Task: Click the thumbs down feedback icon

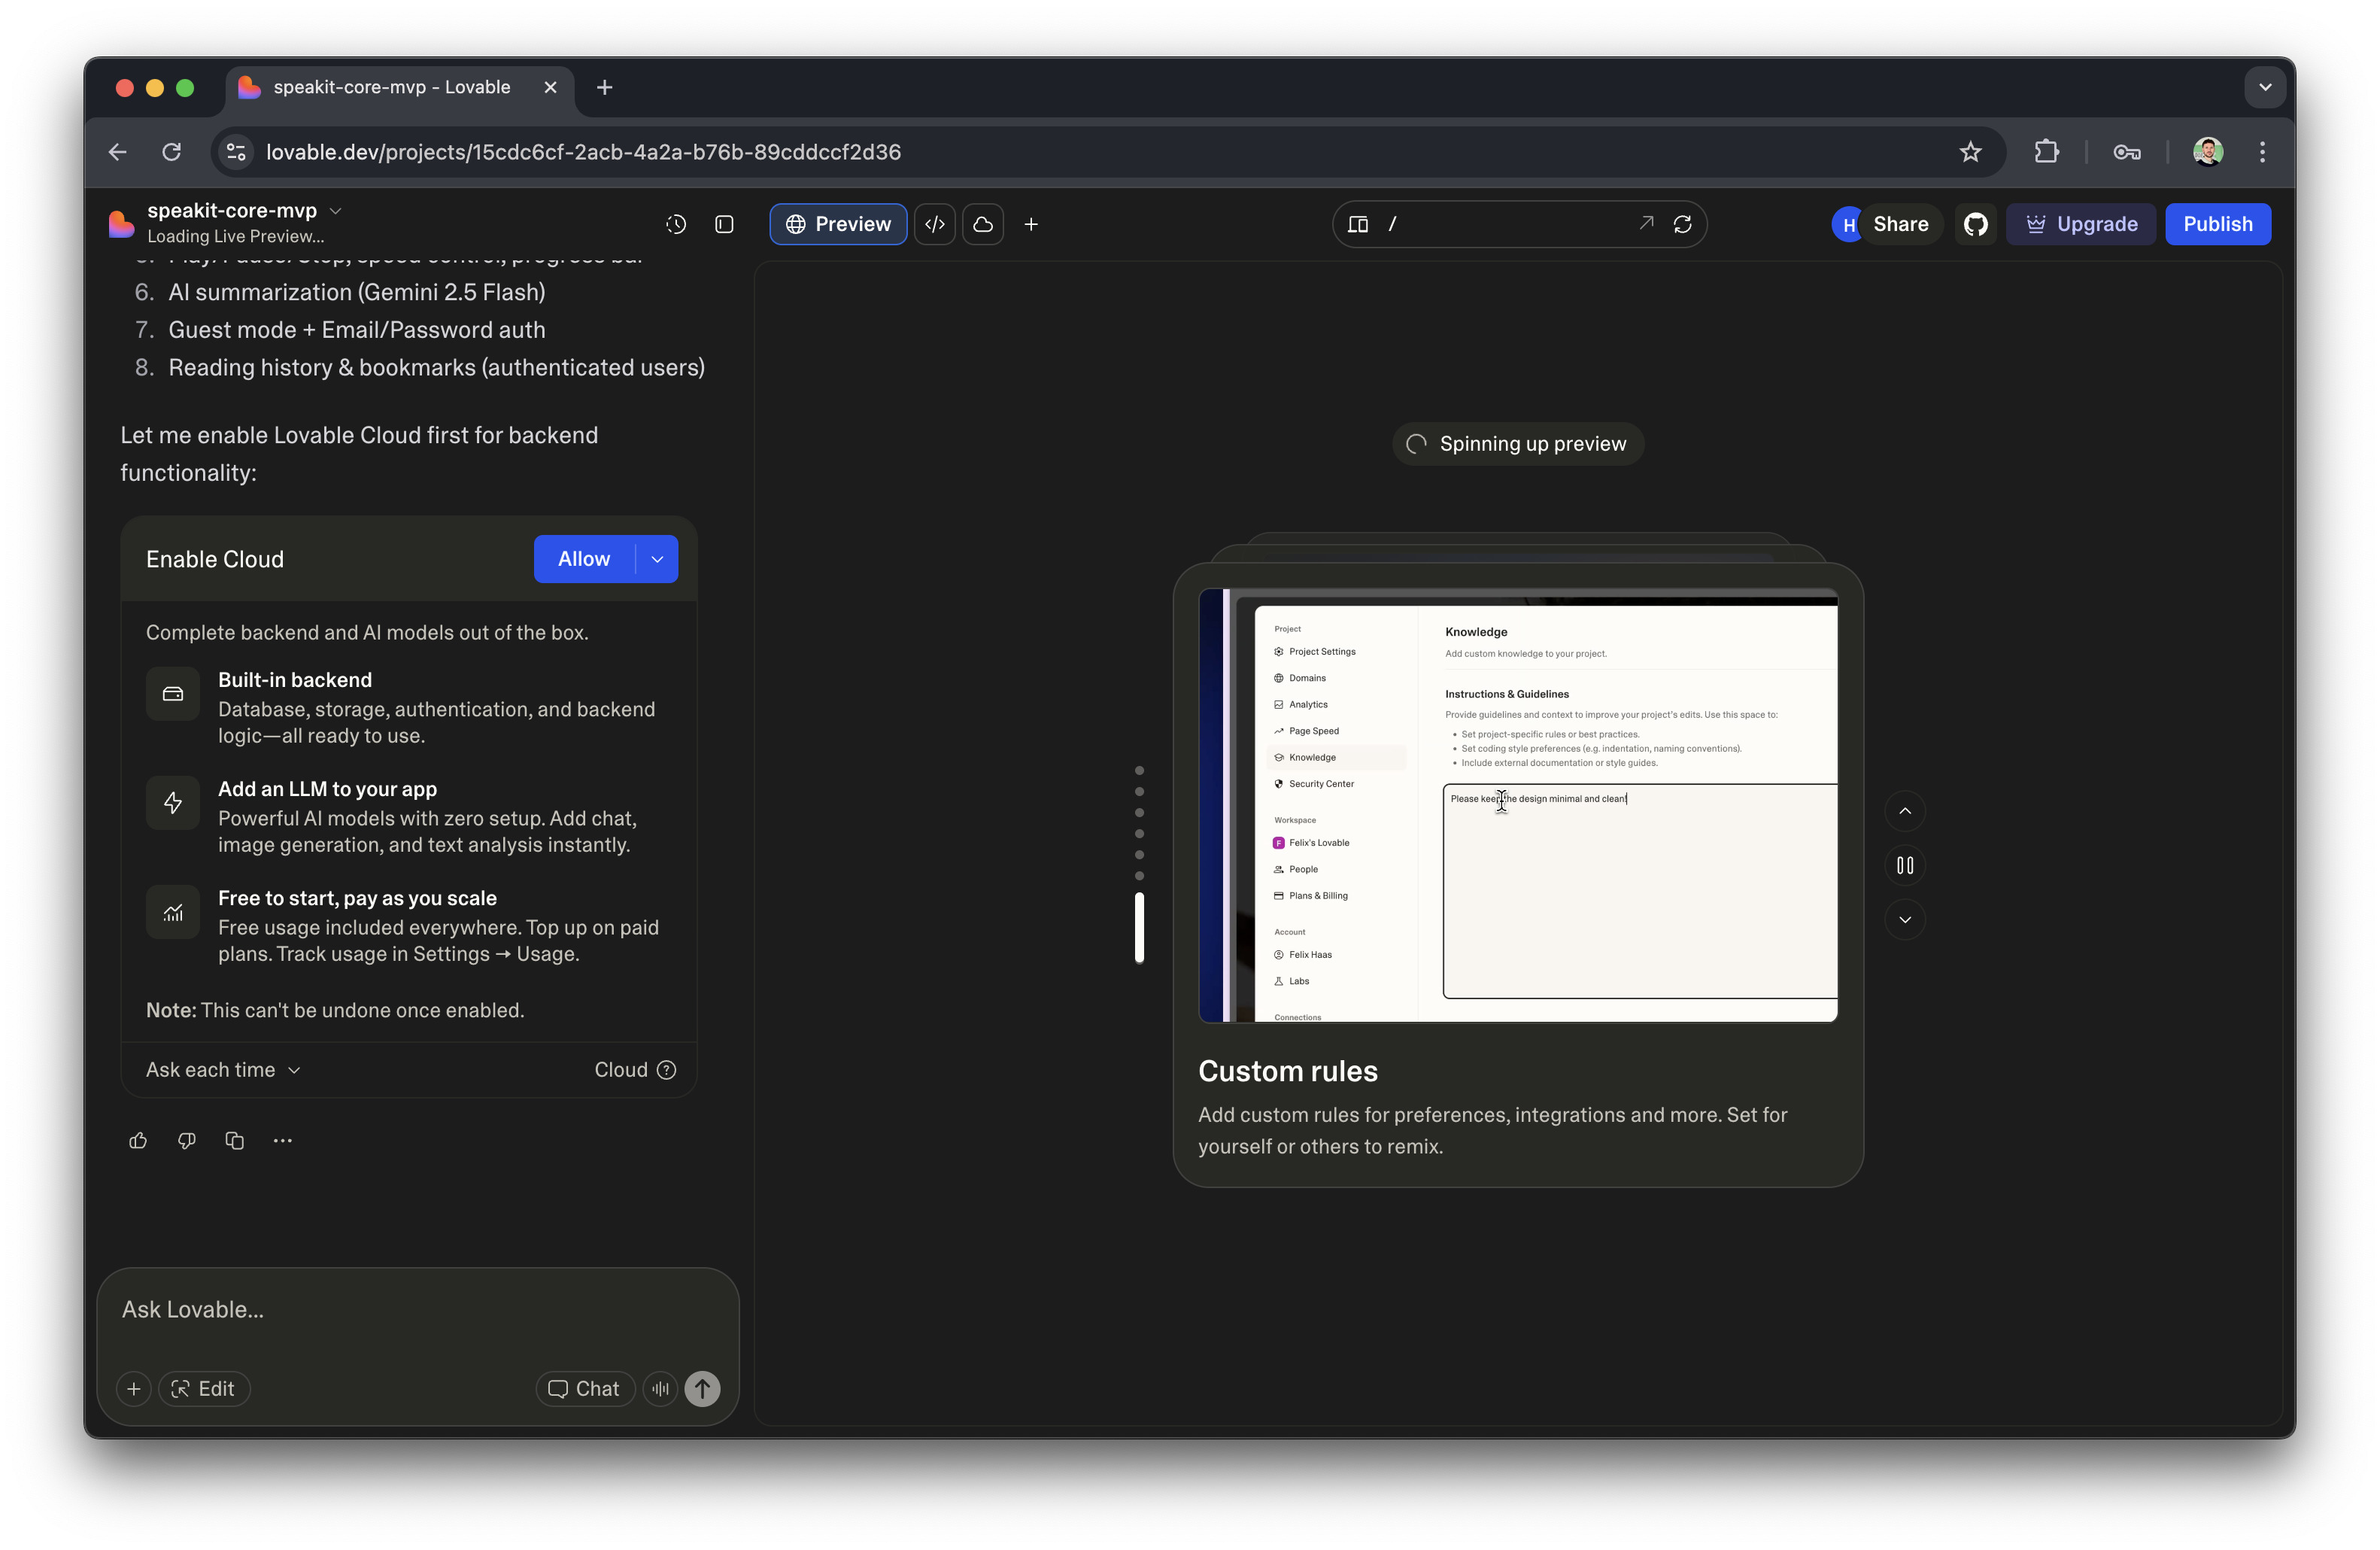Action: click(186, 1140)
